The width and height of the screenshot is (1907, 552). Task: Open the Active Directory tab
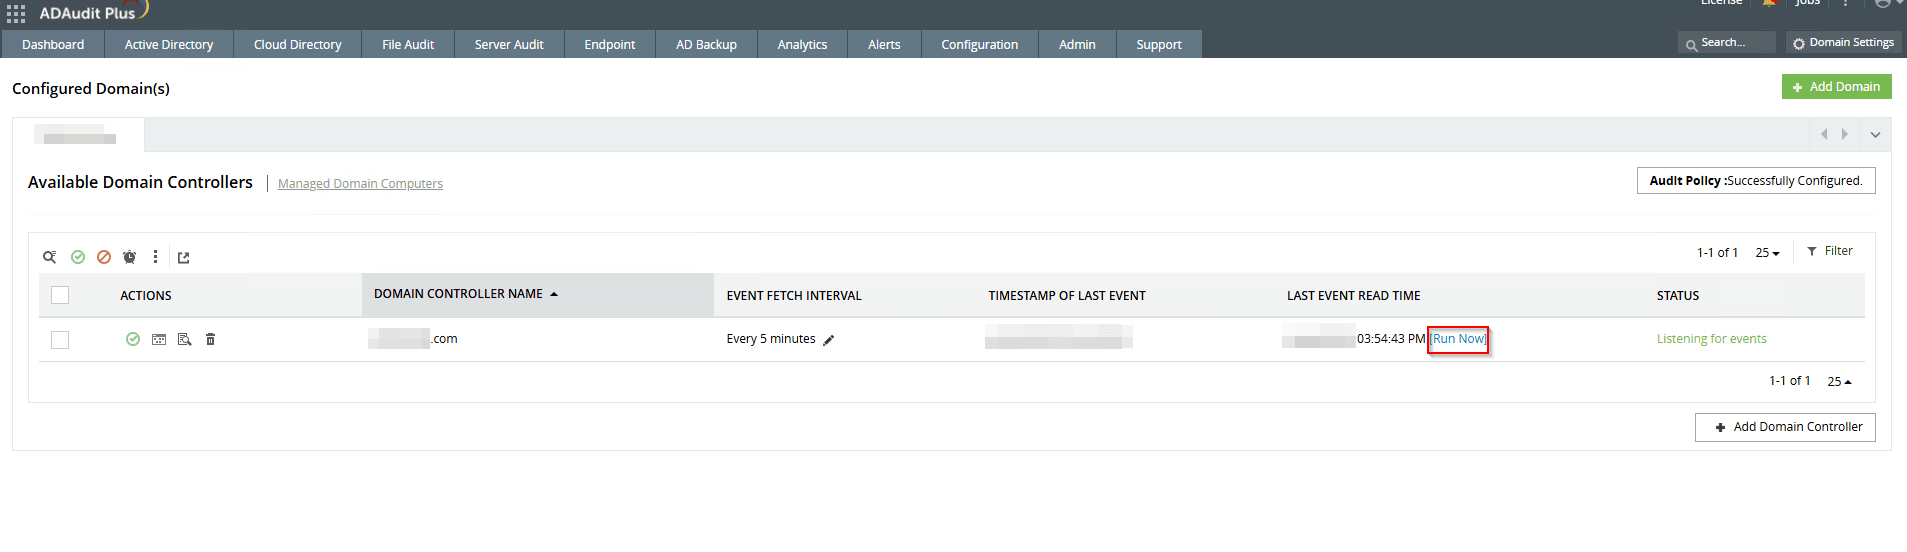tap(168, 45)
